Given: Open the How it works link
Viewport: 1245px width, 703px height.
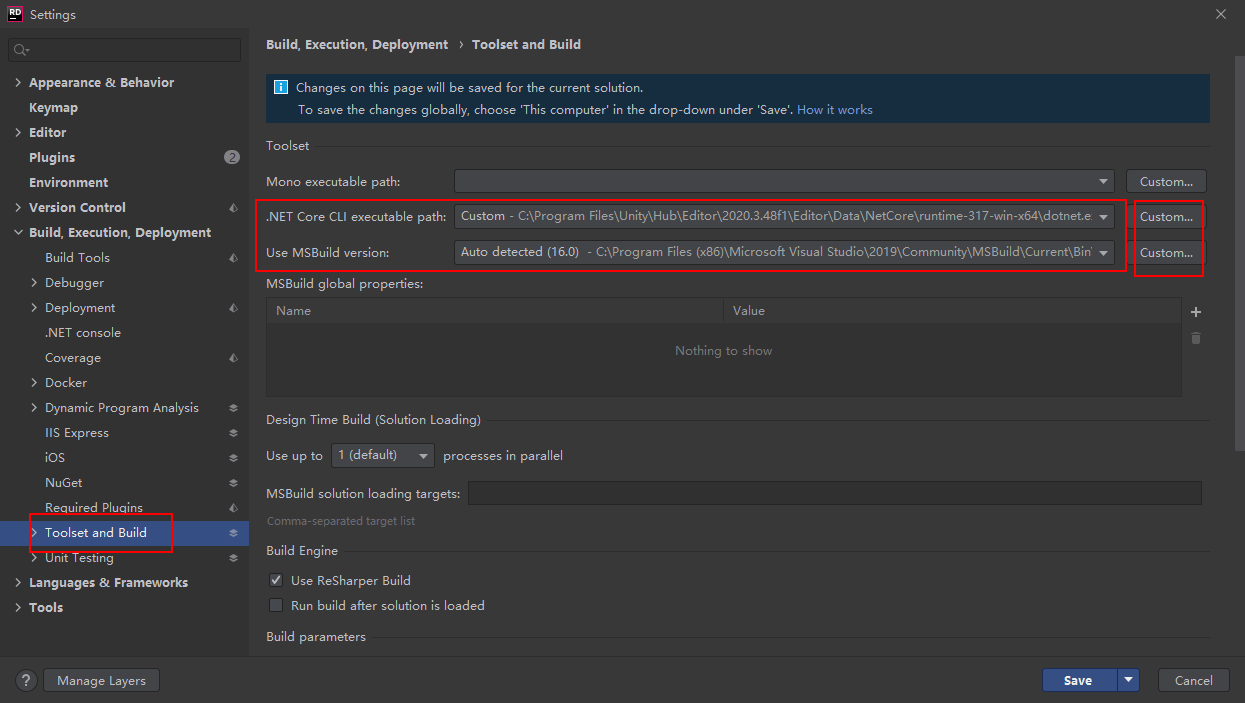Looking at the screenshot, I should [835, 110].
